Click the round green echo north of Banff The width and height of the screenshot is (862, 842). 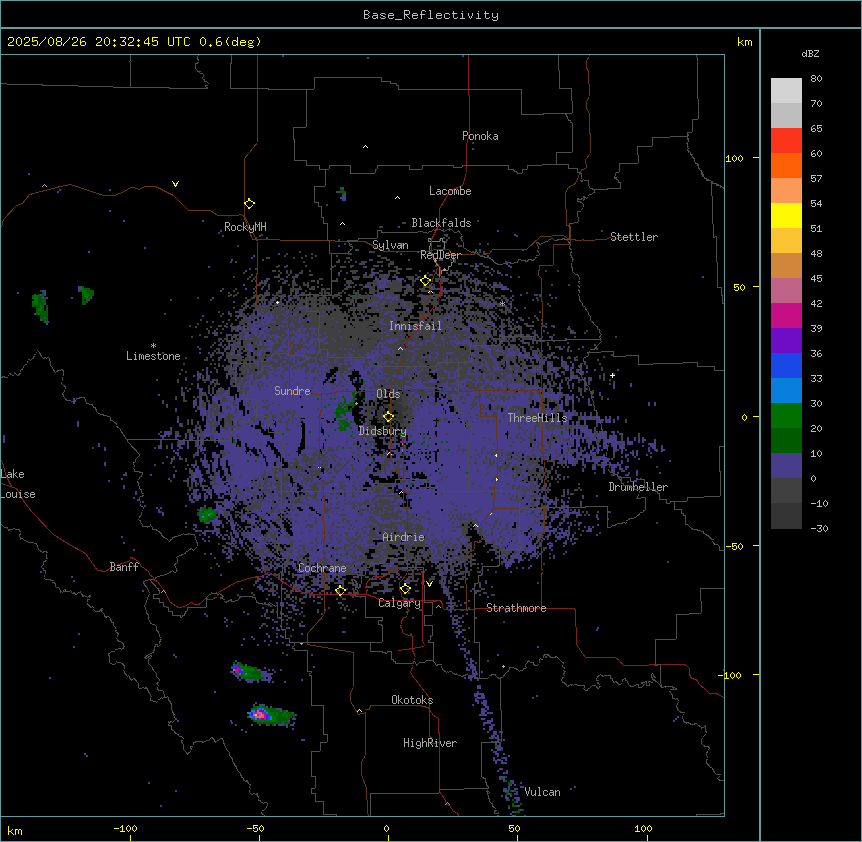pos(207,514)
